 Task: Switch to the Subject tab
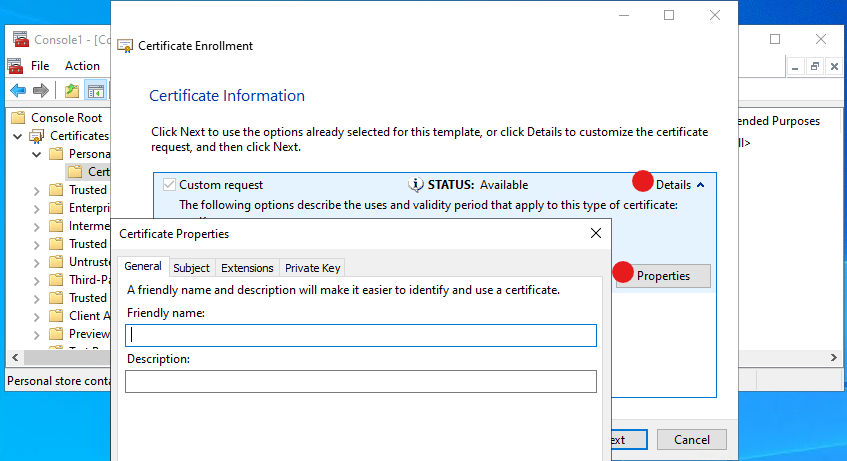[x=191, y=268]
